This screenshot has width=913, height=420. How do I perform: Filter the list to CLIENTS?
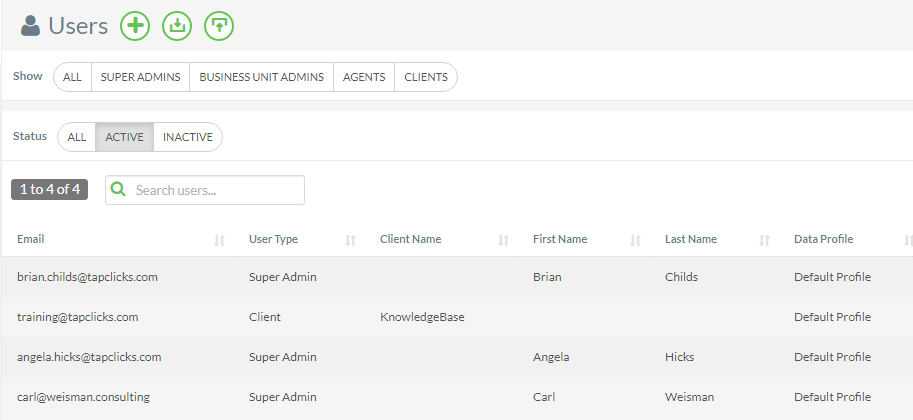tap(426, 77)
